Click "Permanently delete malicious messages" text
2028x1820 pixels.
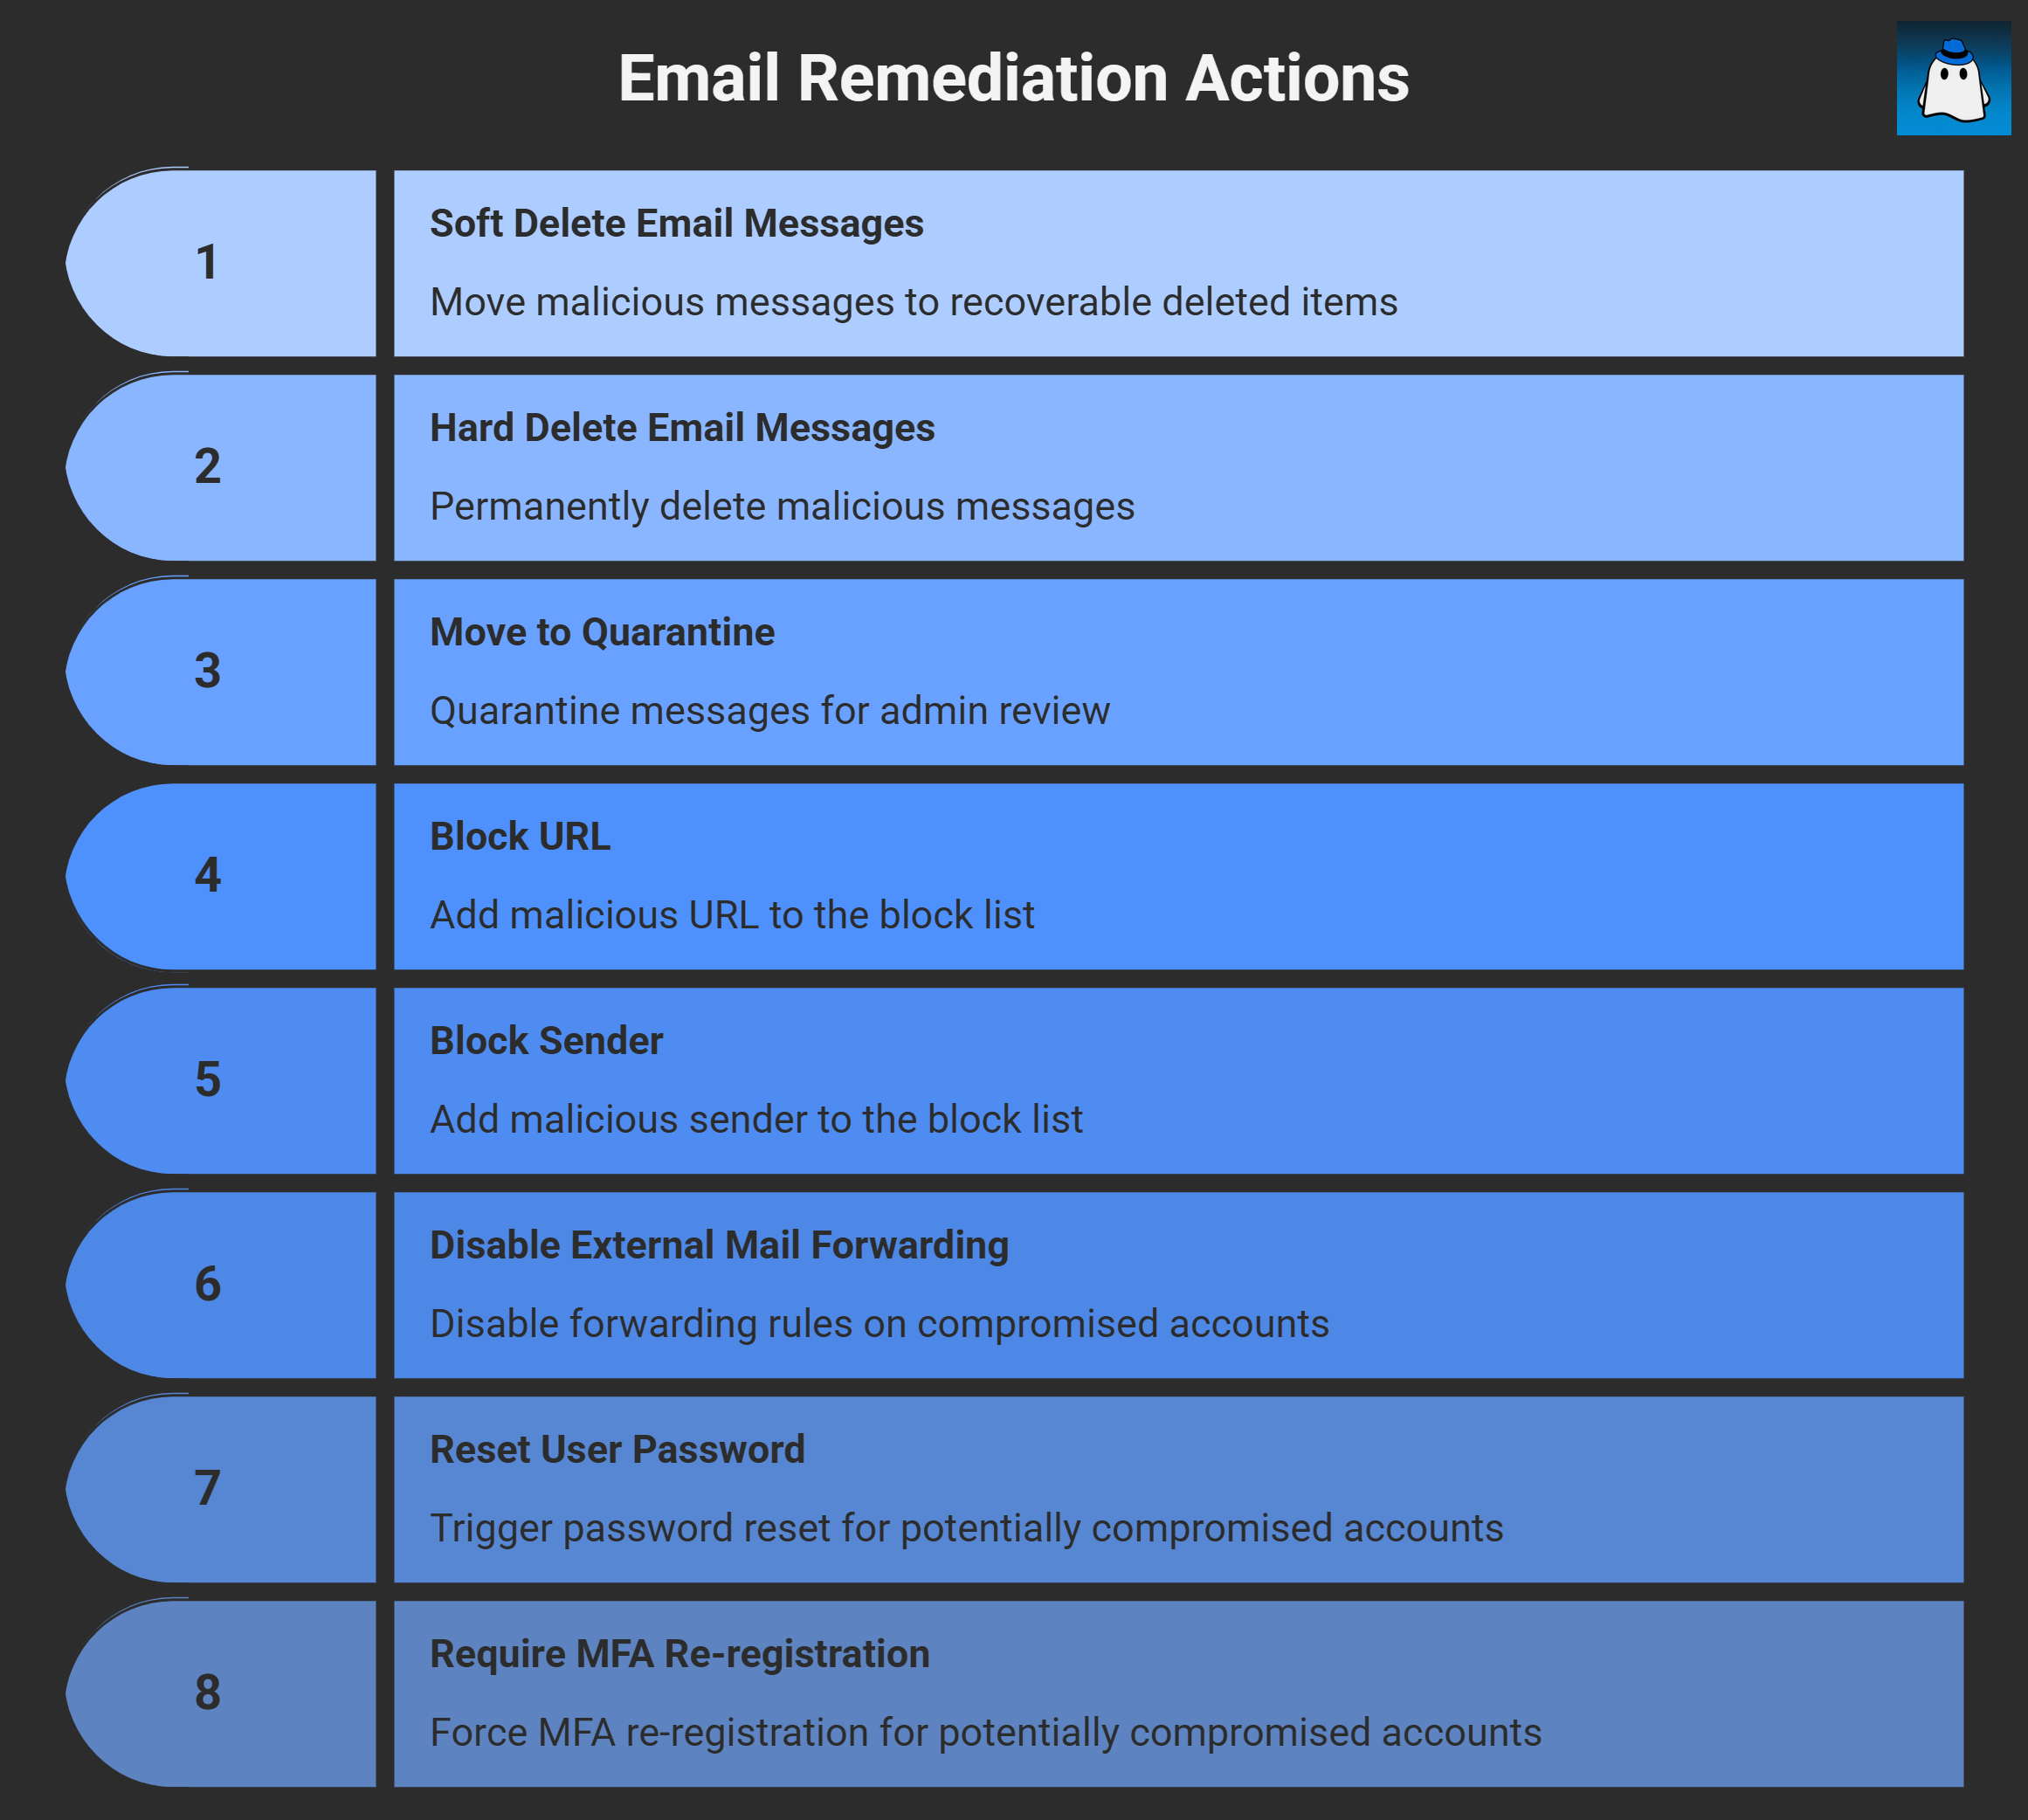click(782, 506)
